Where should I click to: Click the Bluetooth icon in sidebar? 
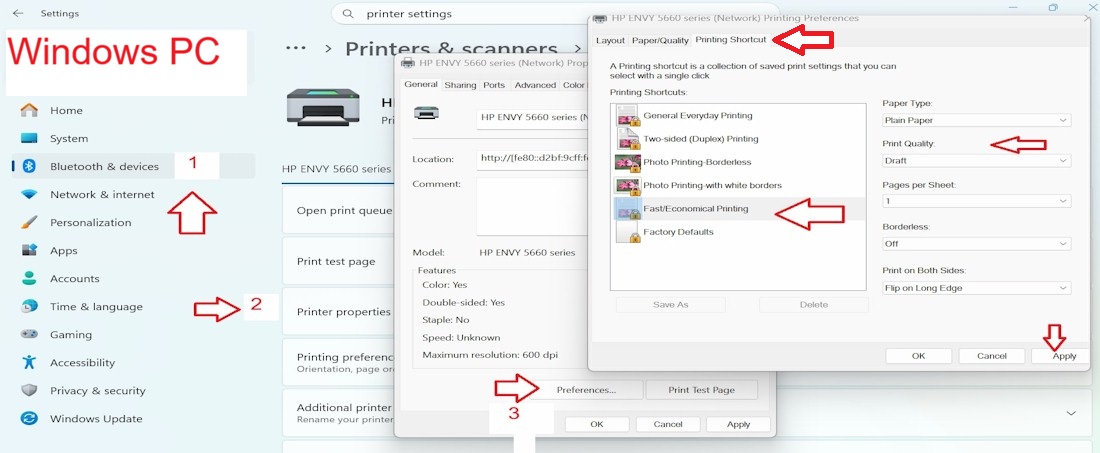[29, 166]
